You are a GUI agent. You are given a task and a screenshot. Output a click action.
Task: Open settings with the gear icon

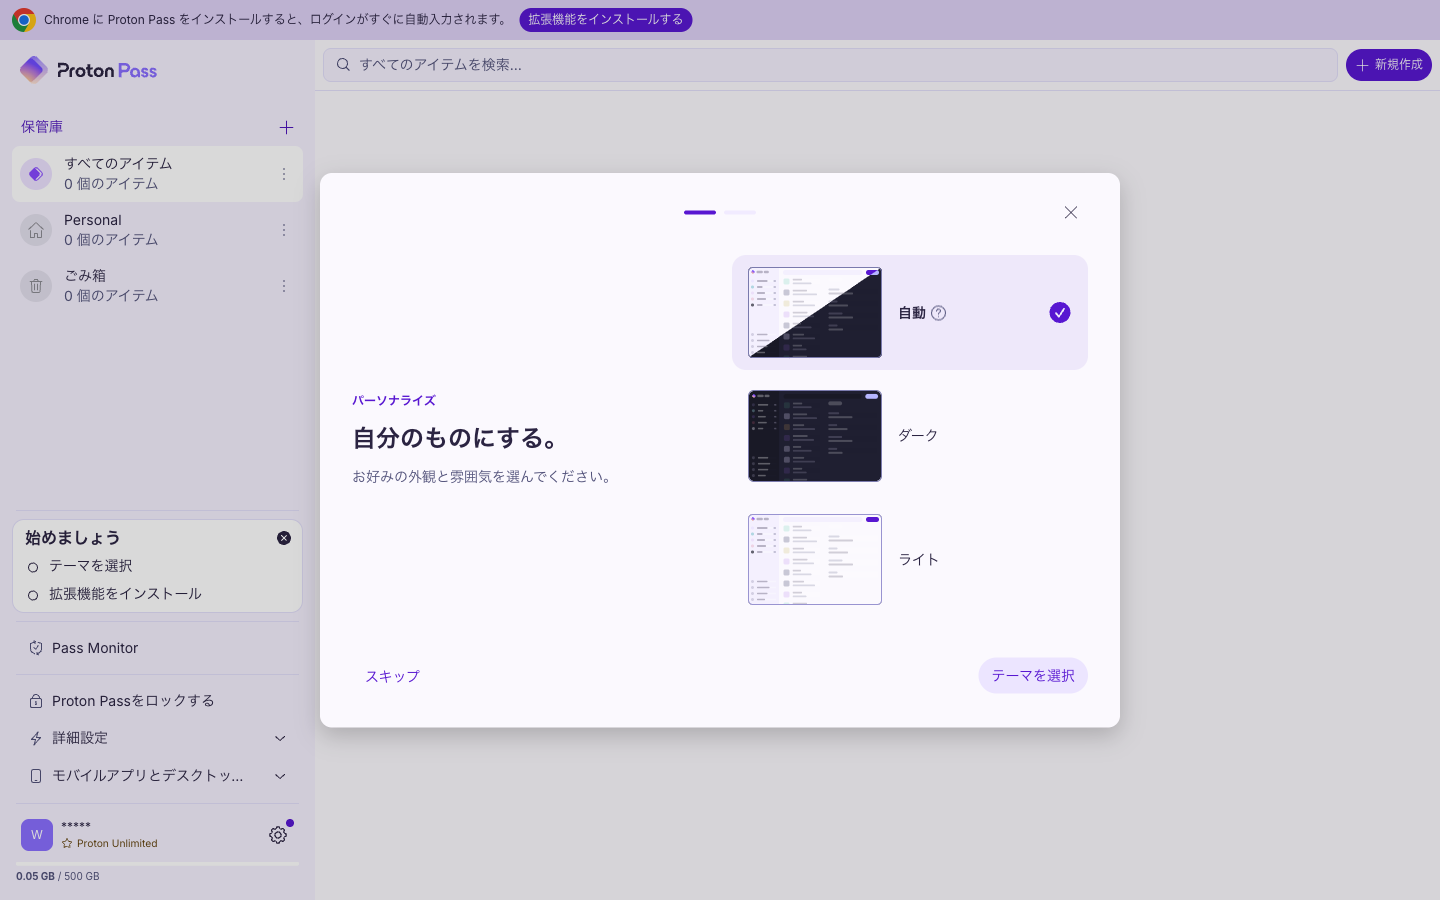click(278, 835)
